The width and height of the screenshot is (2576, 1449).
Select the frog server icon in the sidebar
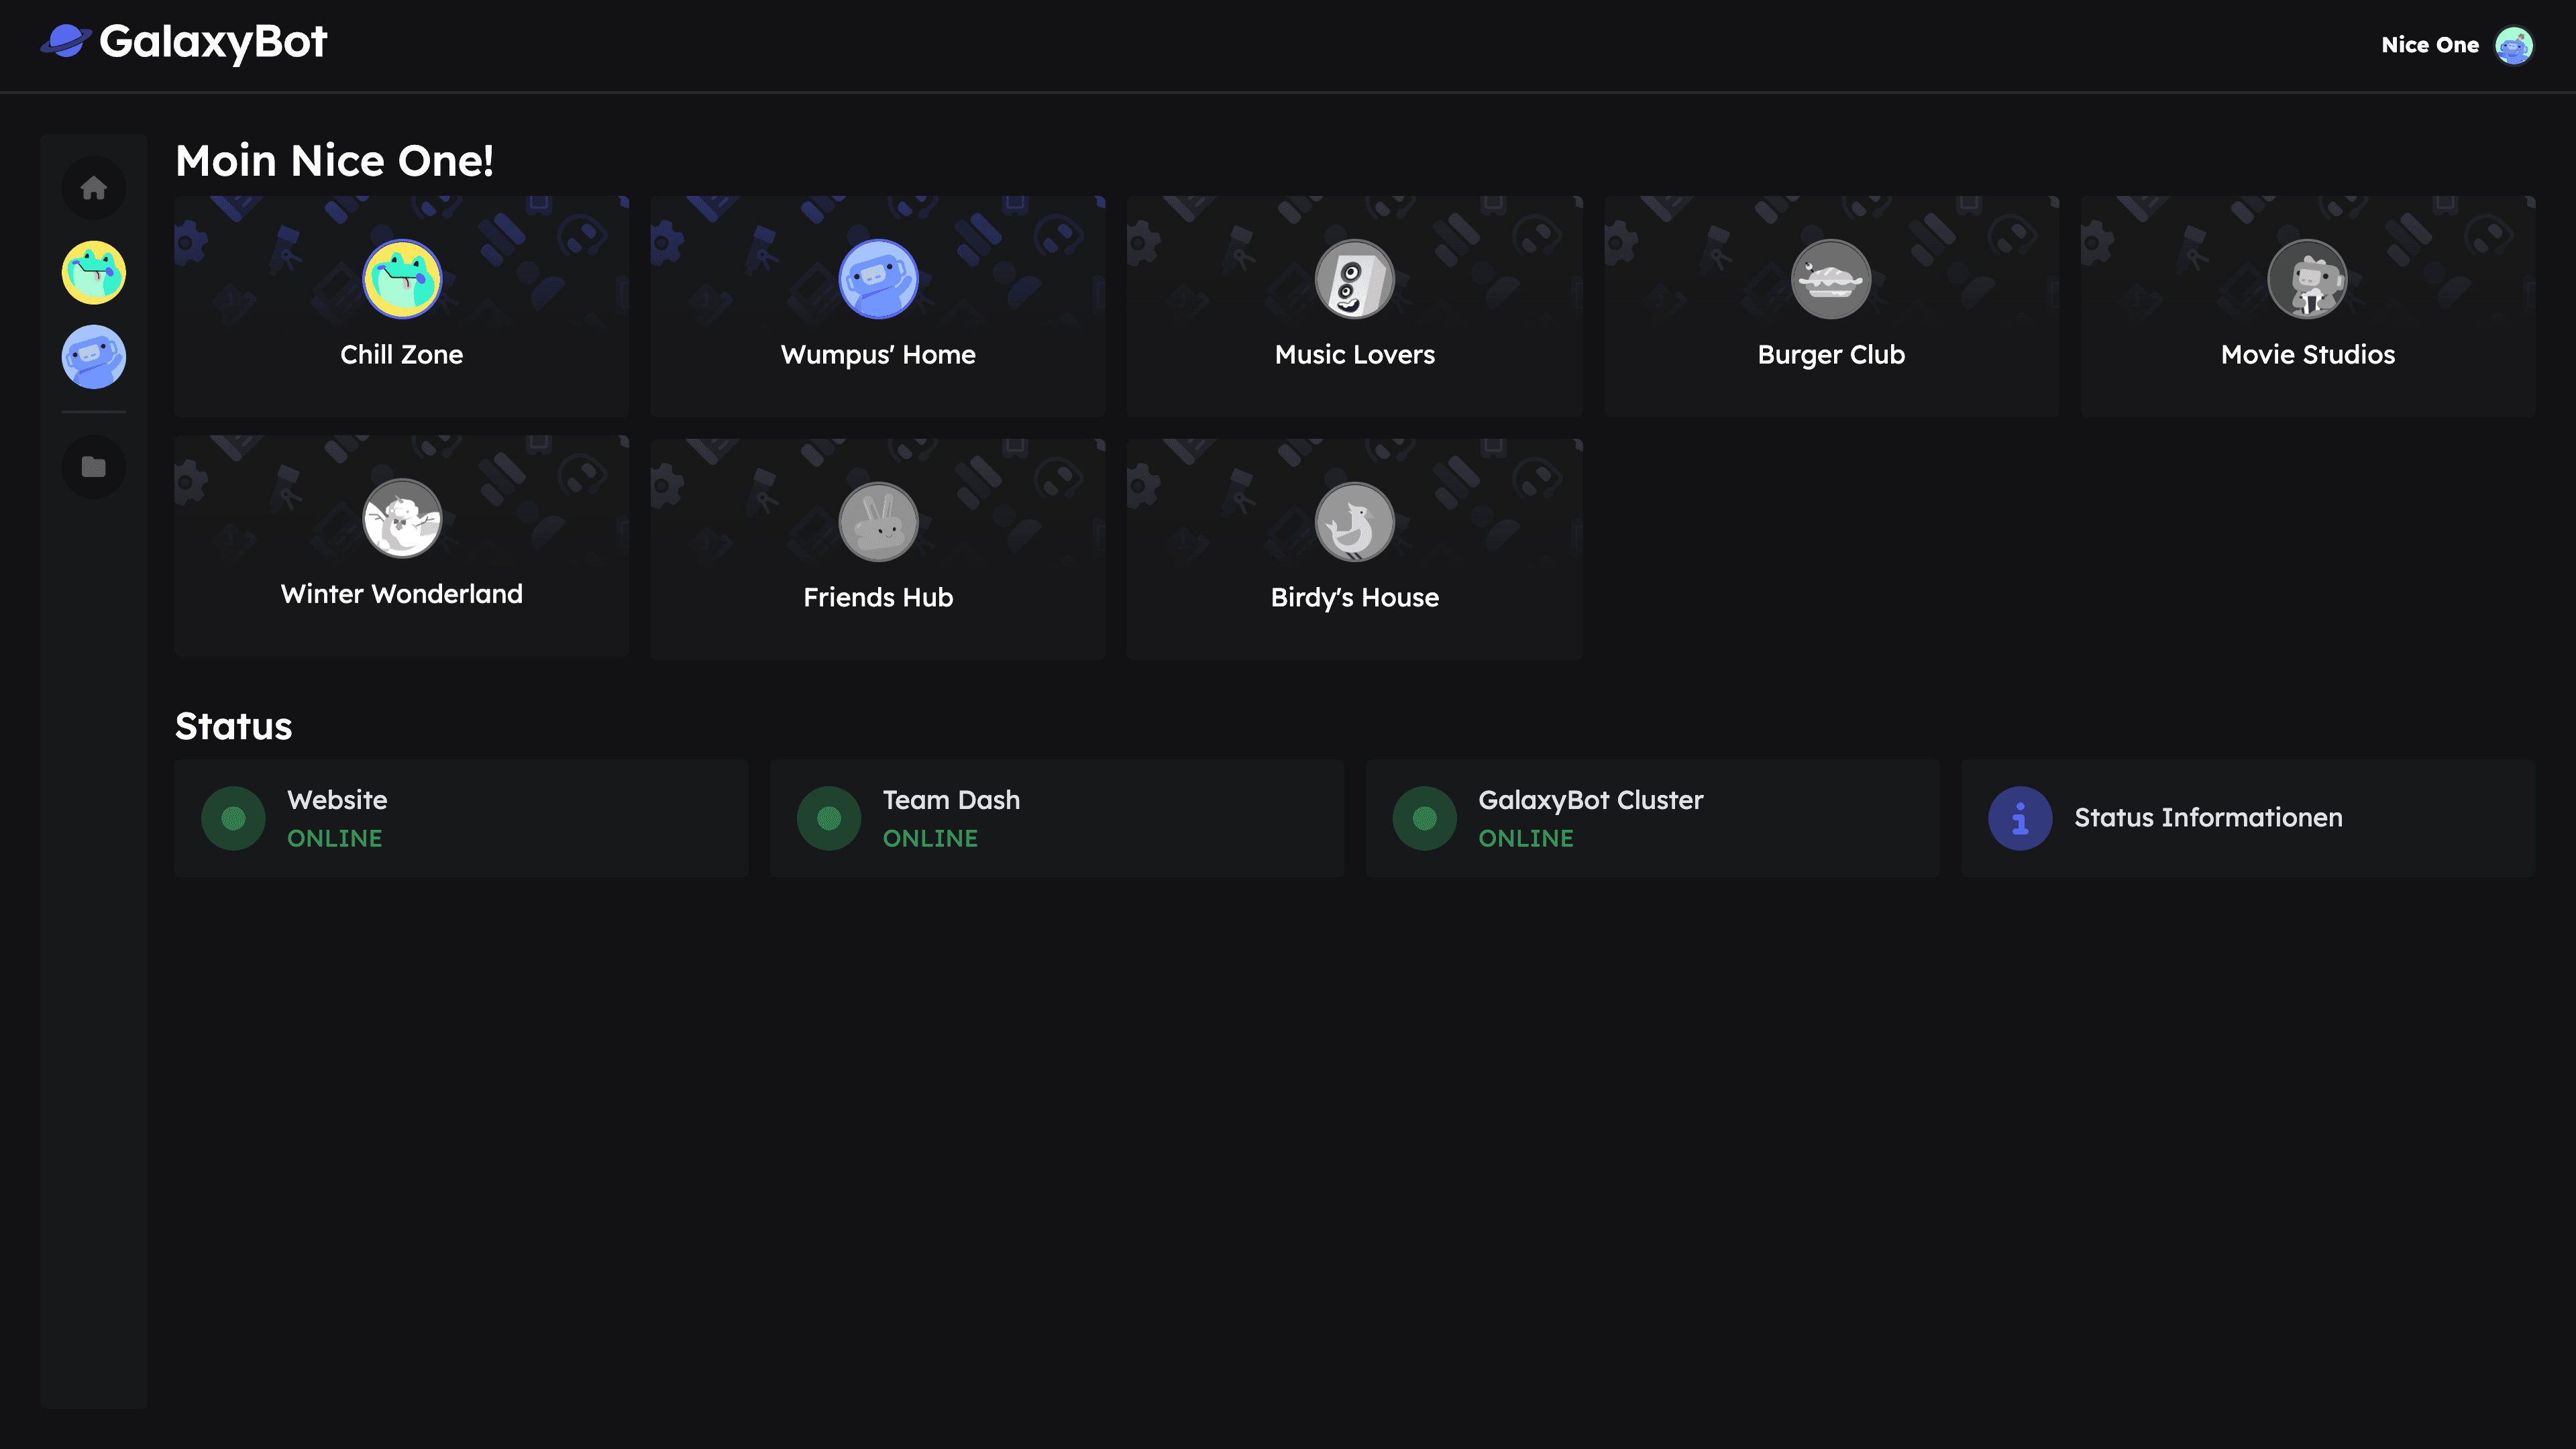click(x=93, y=272)
